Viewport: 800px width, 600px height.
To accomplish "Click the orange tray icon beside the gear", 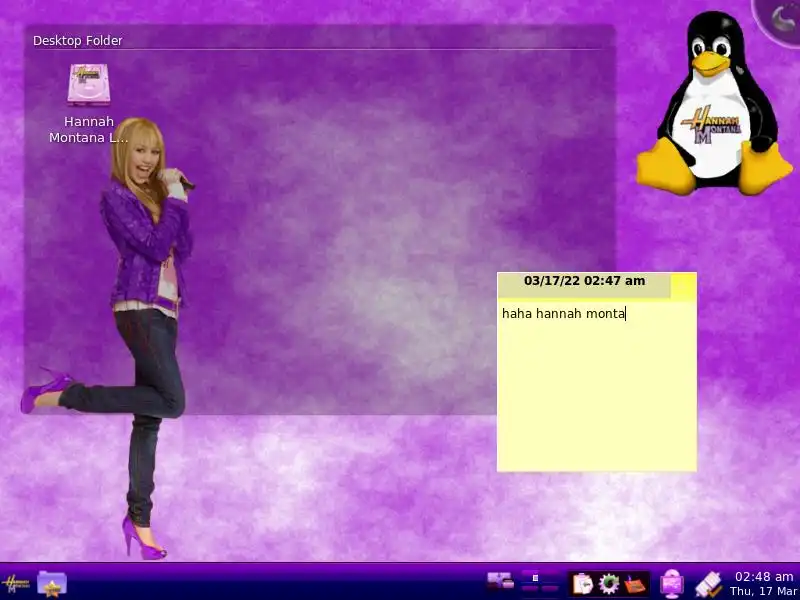I will tap(635, 584).
